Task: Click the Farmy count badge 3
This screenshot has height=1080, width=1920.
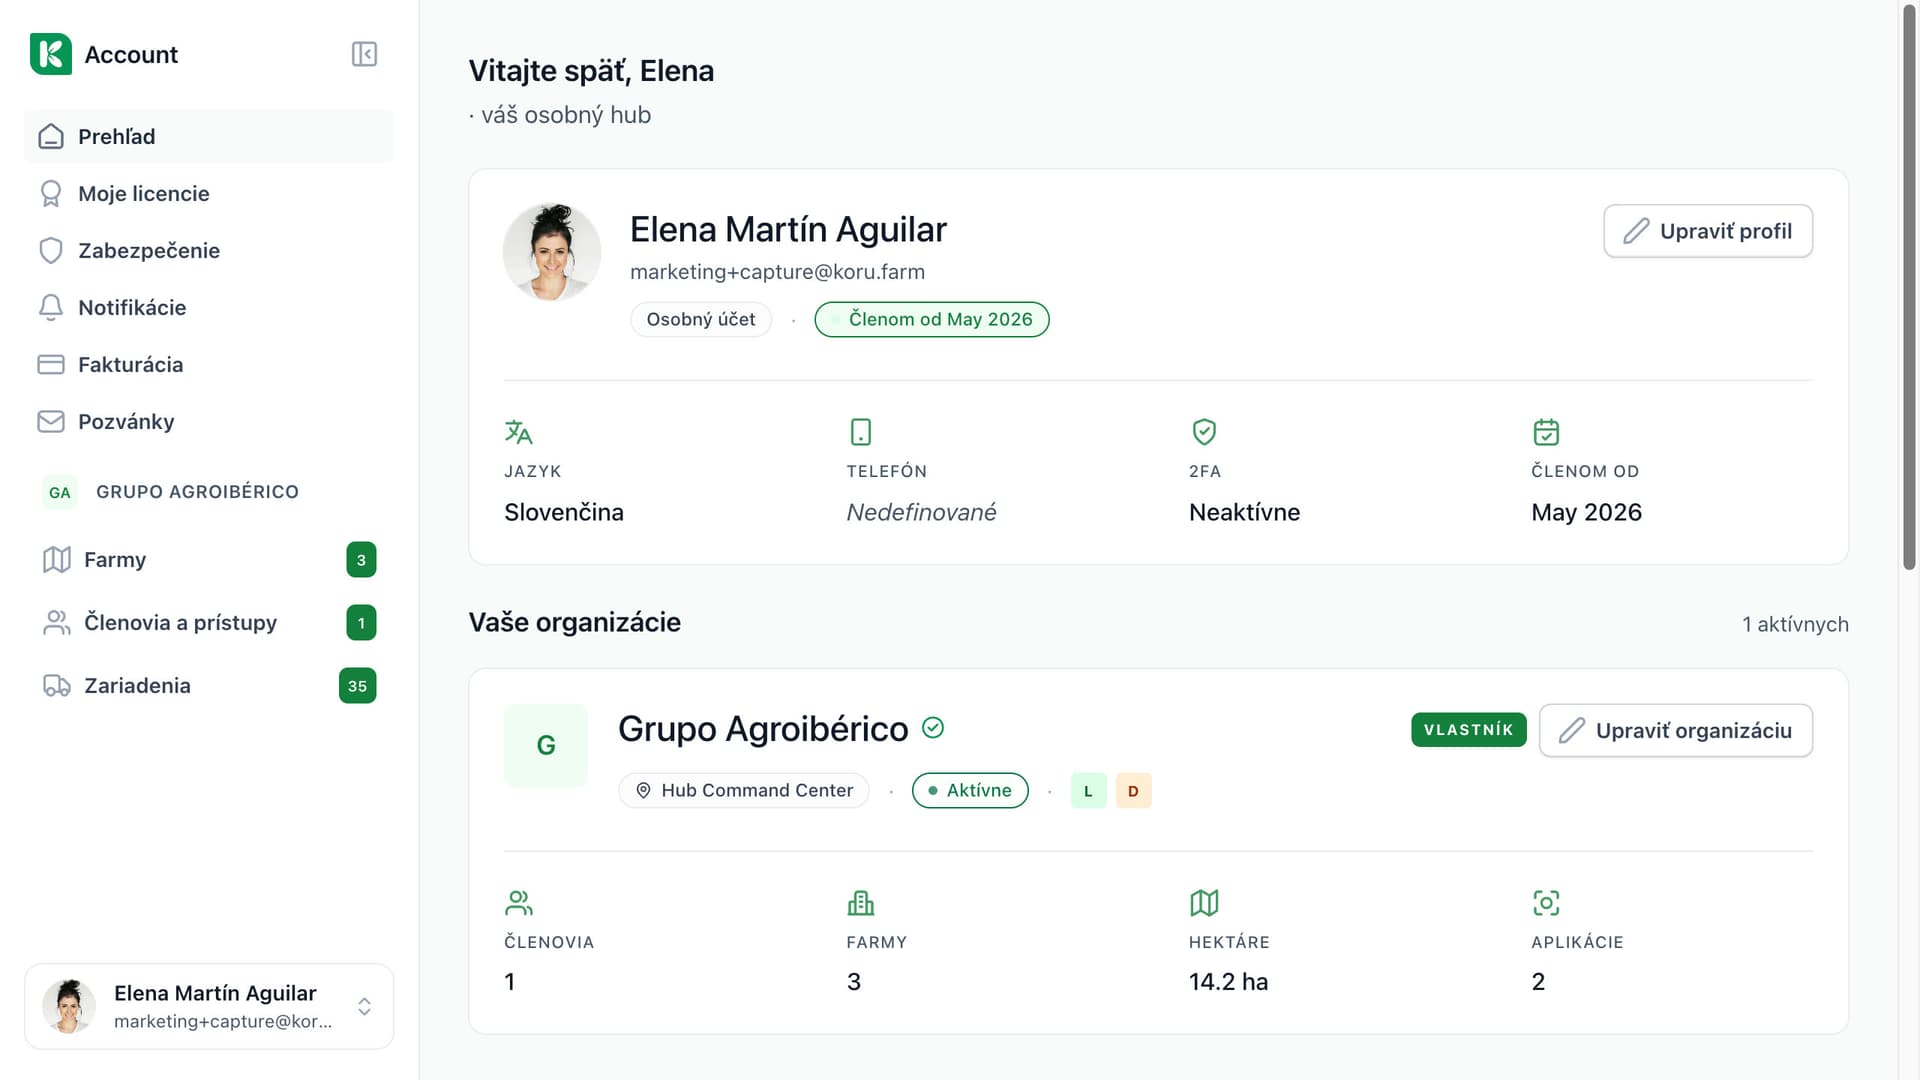Action: point(361,560)
